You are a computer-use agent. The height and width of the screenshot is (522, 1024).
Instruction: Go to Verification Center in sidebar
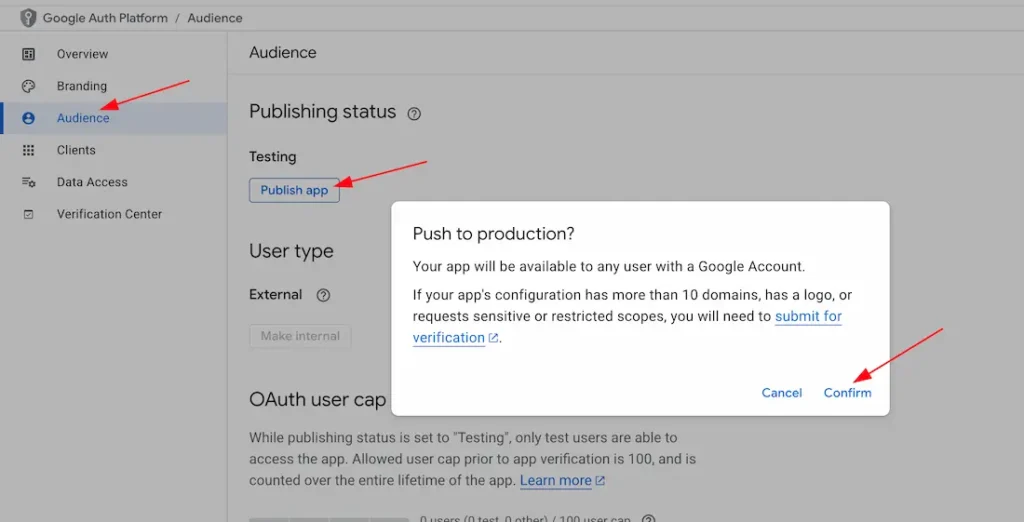pyautogui.click(x=109, y=214)
